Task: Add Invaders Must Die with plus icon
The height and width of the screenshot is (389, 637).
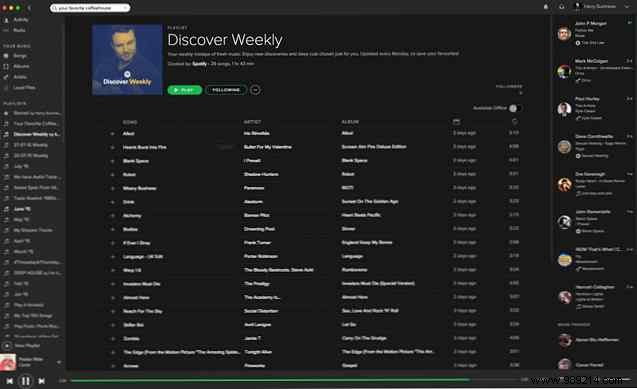Action: (x=112, y=284)
